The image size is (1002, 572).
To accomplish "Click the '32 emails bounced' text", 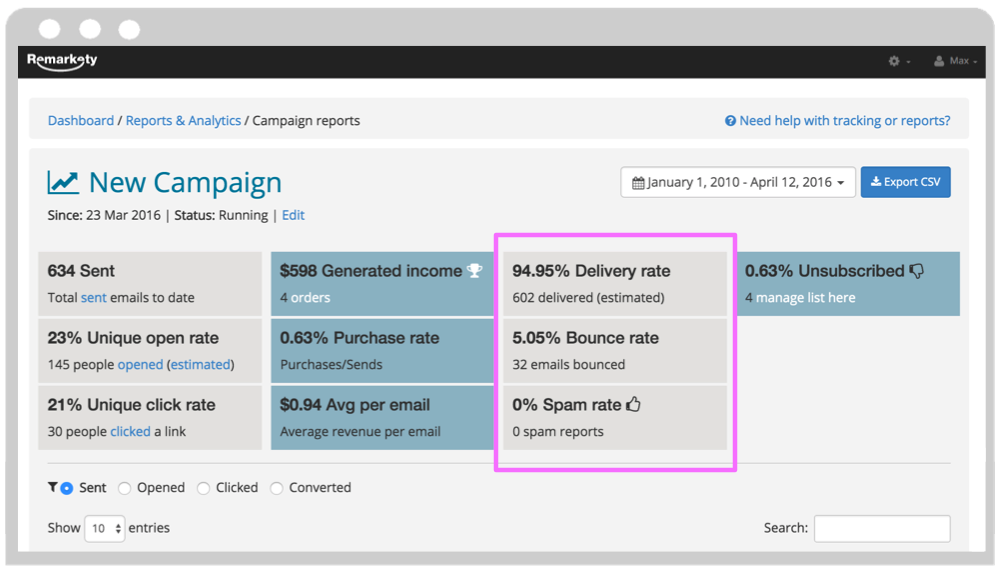I will click(x=569, y=364).
